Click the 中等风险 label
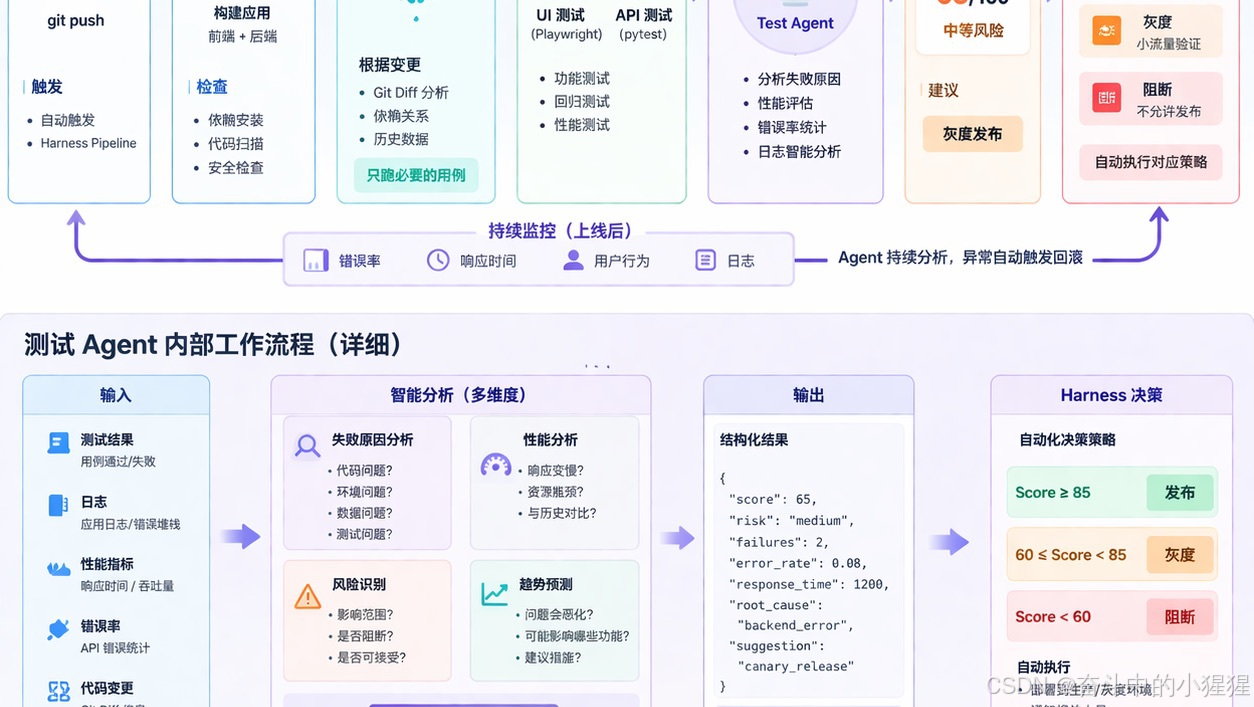The height and width of the screenshot is (707, 1254). point(973,31)
